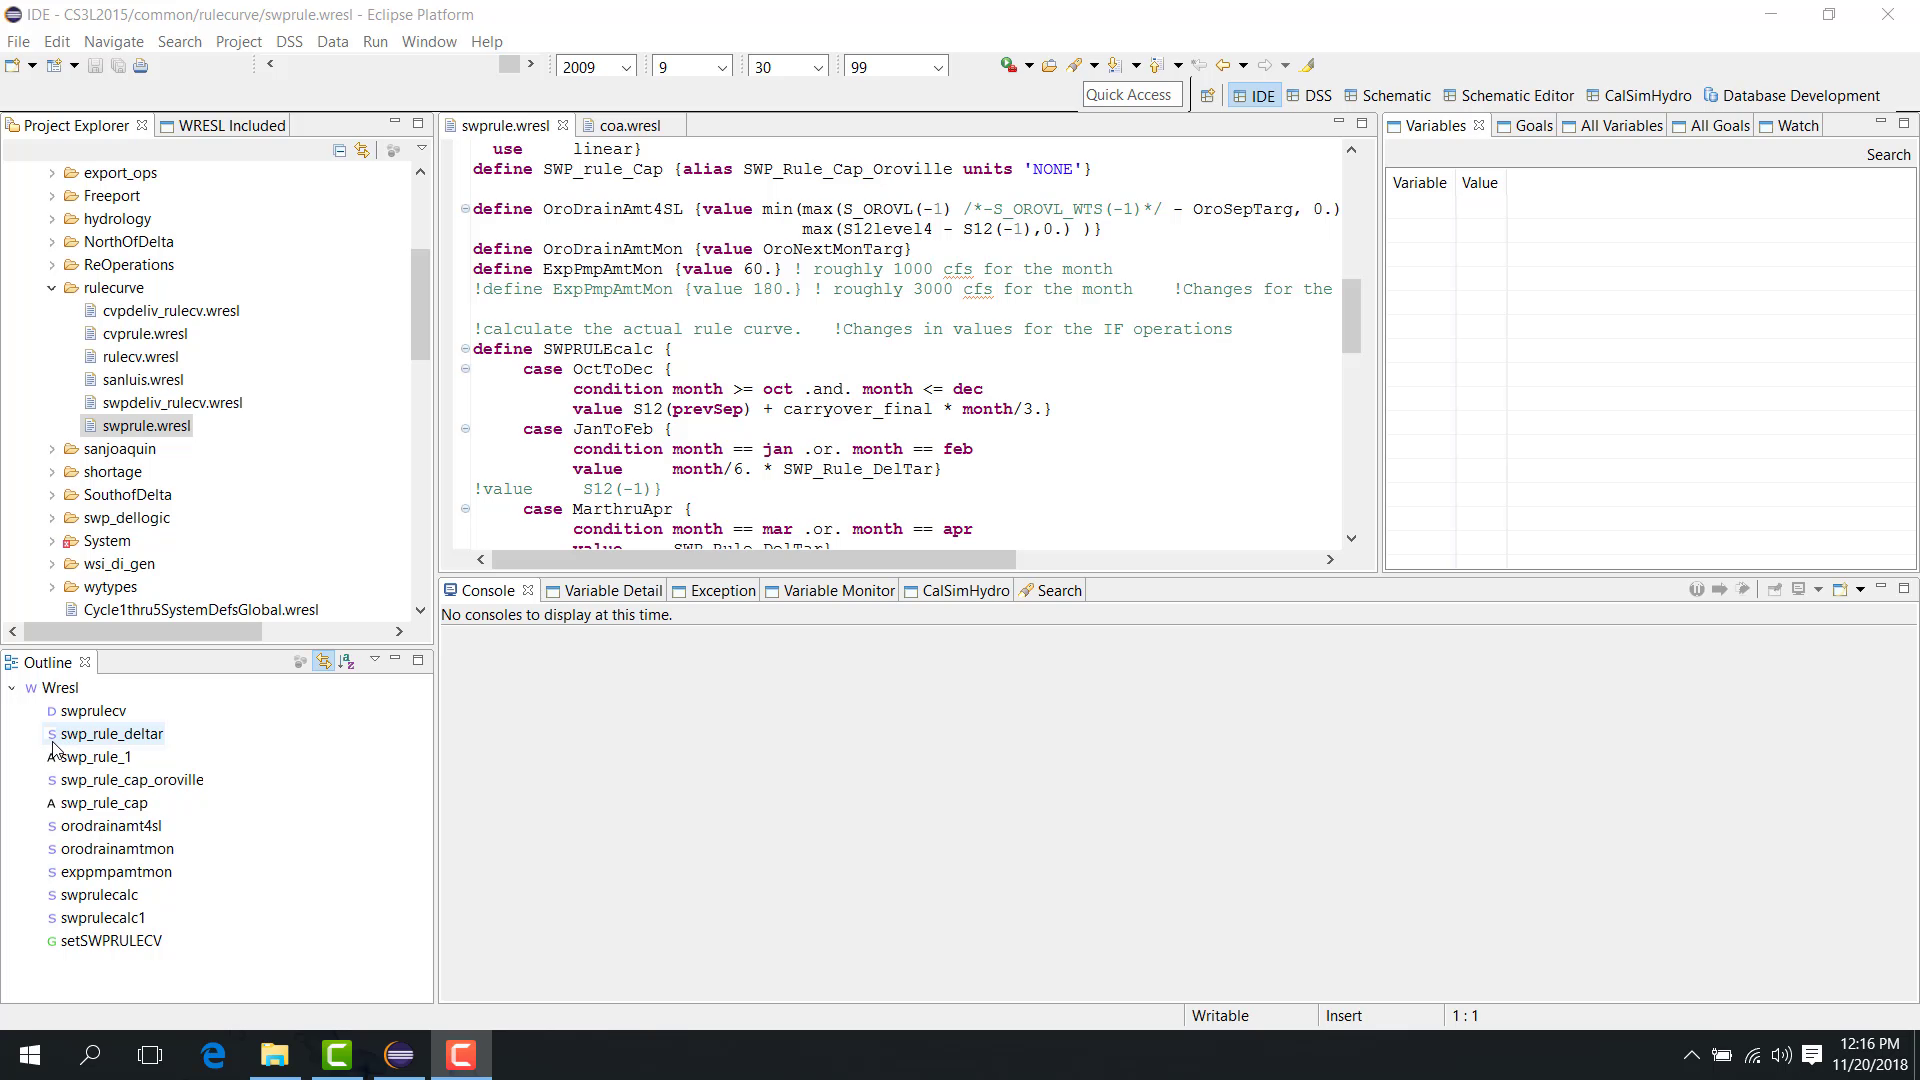Collapse the Wresl node in Outline
This screenshot has height=1080, width=1920.
tap(12, 688)
